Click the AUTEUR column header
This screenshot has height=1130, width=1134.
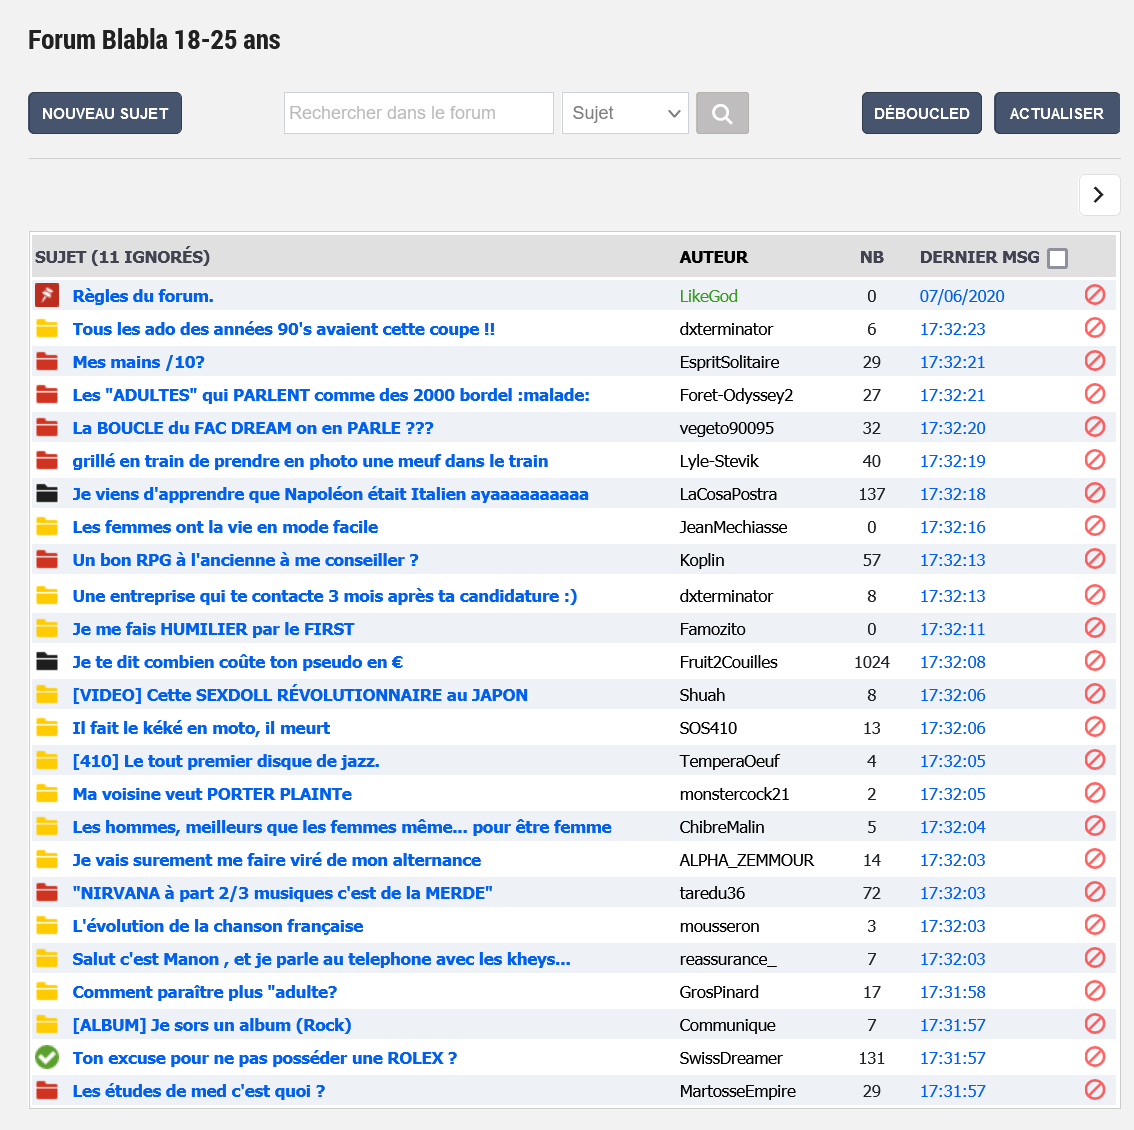[713, 257]
